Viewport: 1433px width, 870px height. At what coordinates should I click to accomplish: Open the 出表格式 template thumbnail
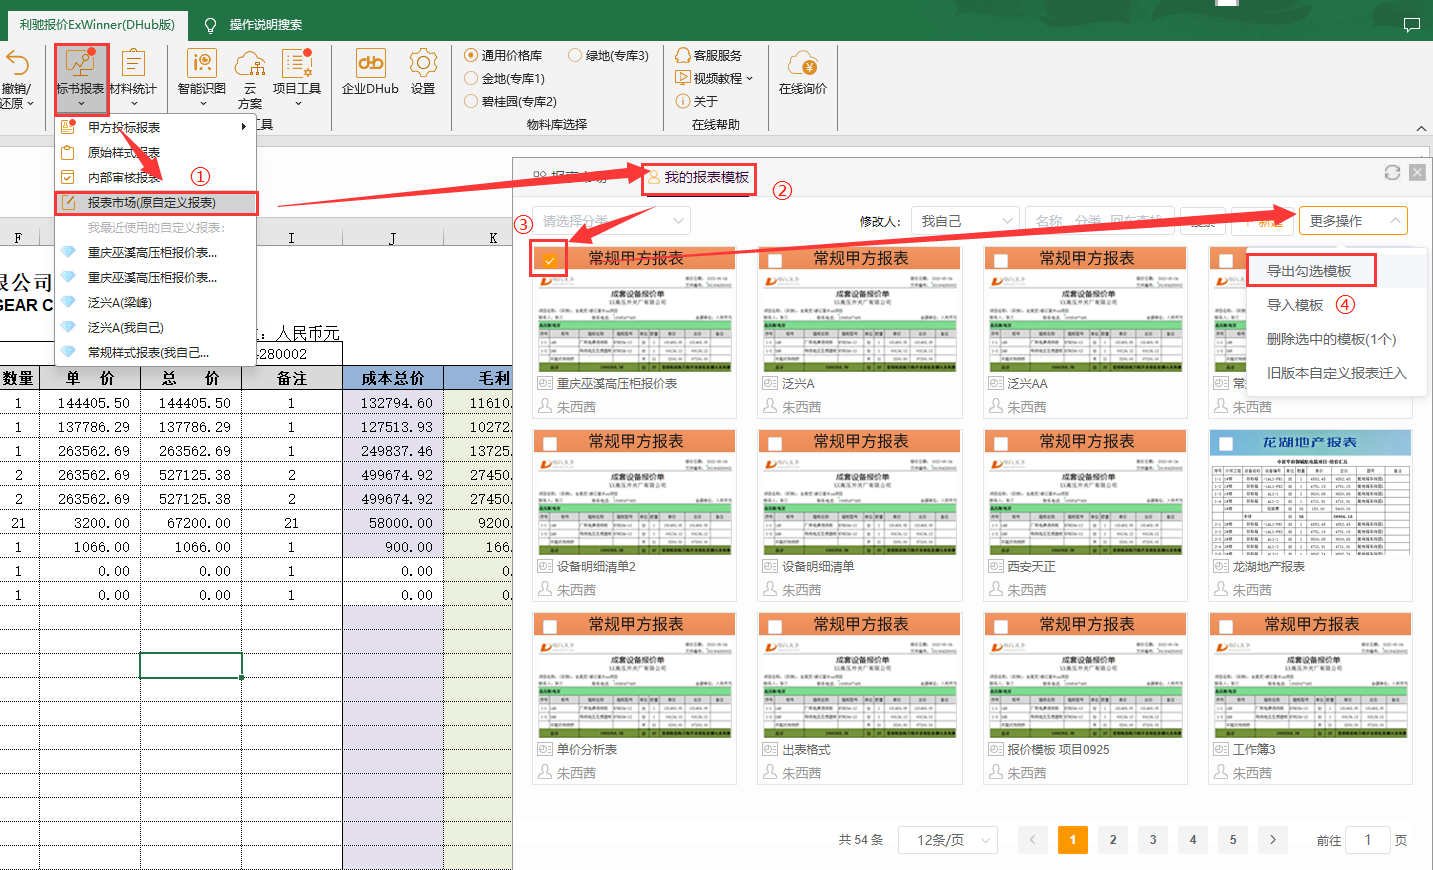point(861,675)
